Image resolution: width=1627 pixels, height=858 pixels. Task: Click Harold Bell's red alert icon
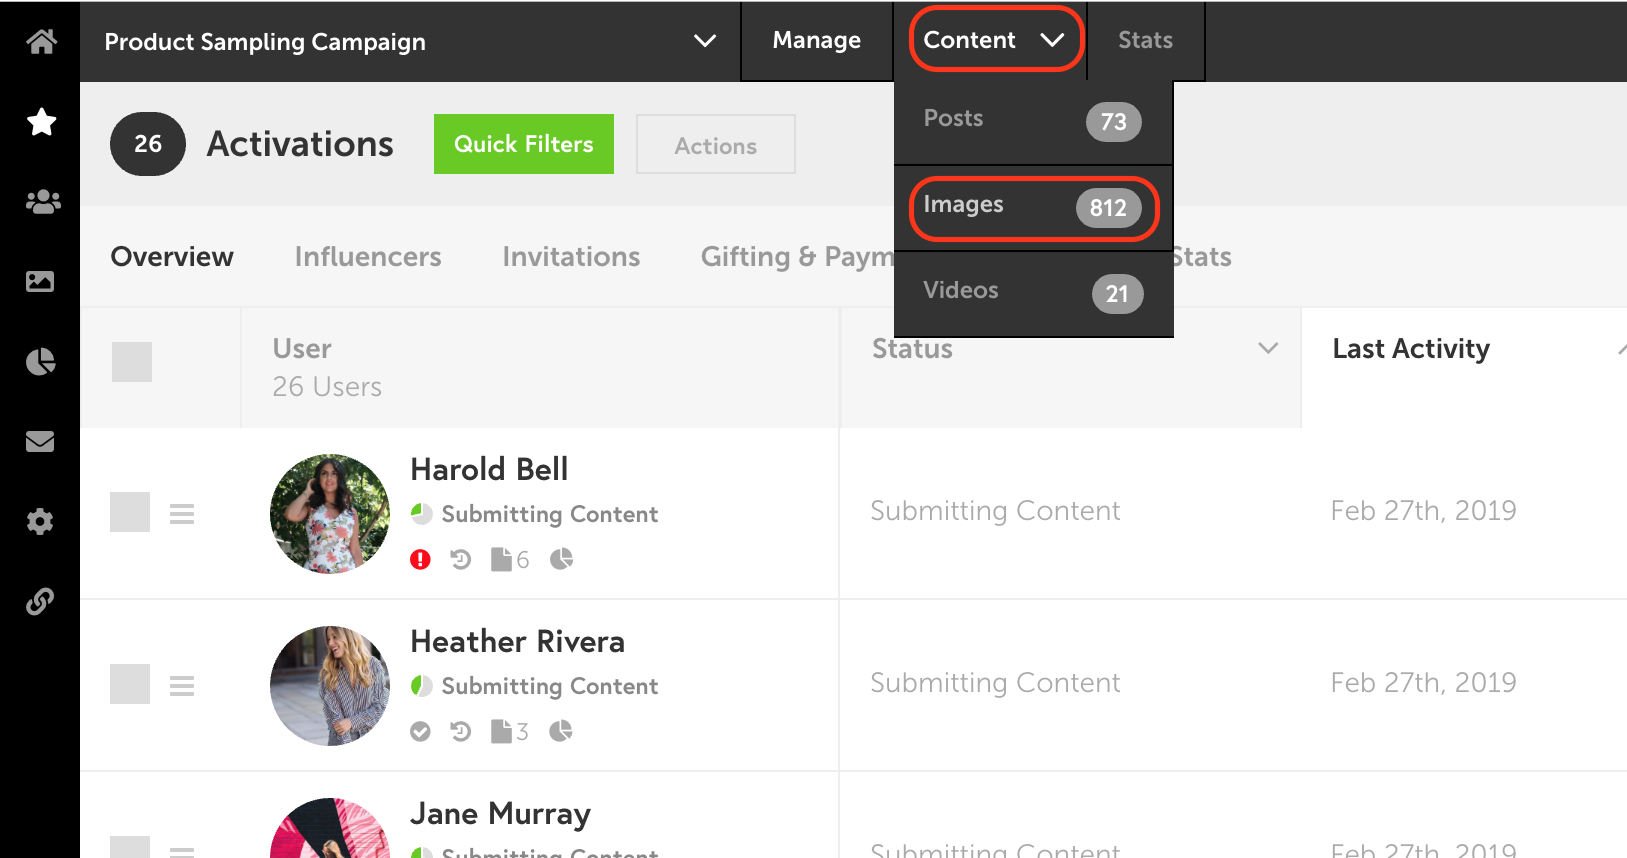tap(420, 559)
